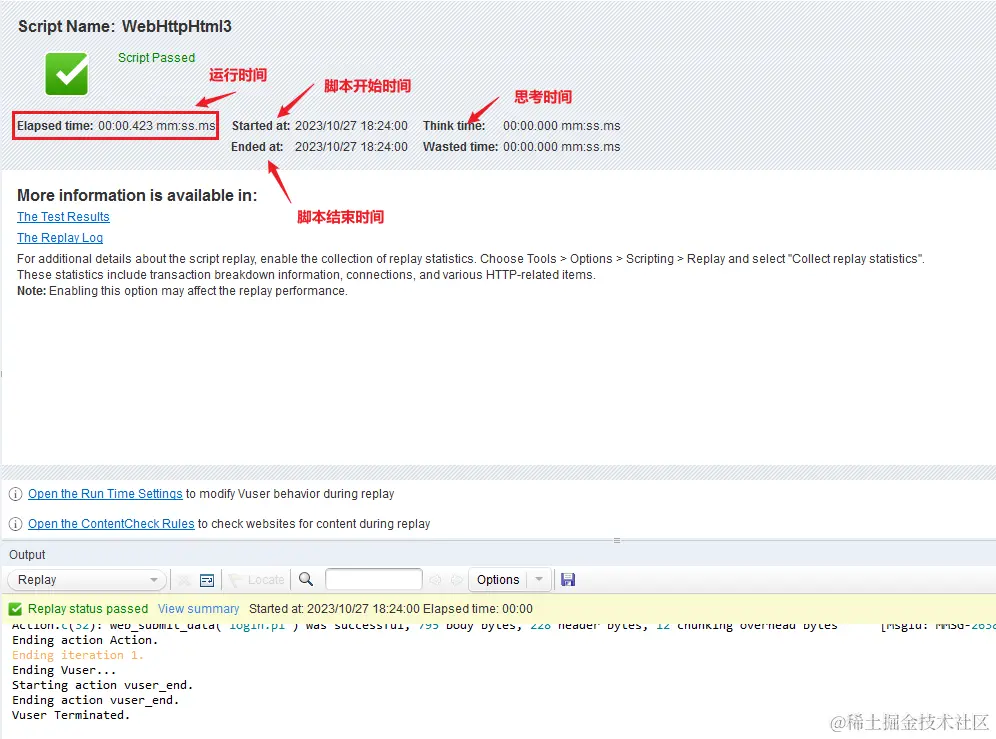
Task: Click the Started at timestamp in summary header
Action: pos(351,126)
